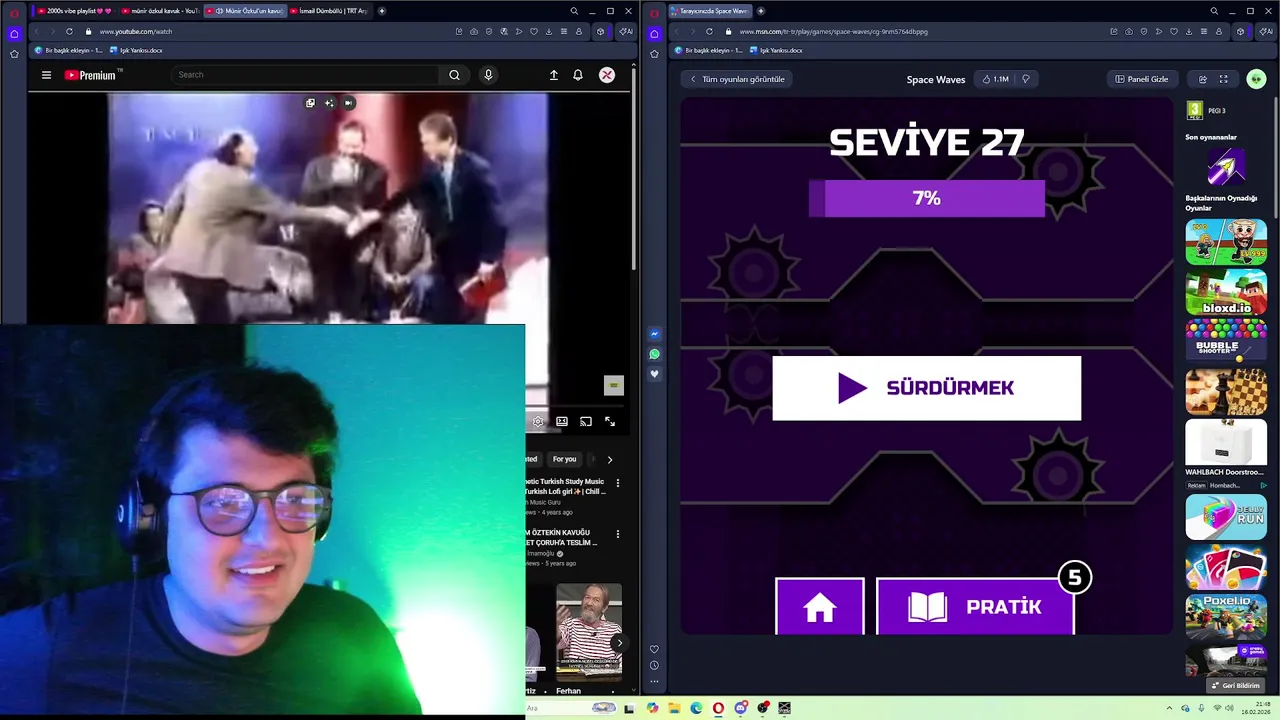The image size is (1280, 720).
Task: Open the YouTube upload/create button
Action: (553, 75)
